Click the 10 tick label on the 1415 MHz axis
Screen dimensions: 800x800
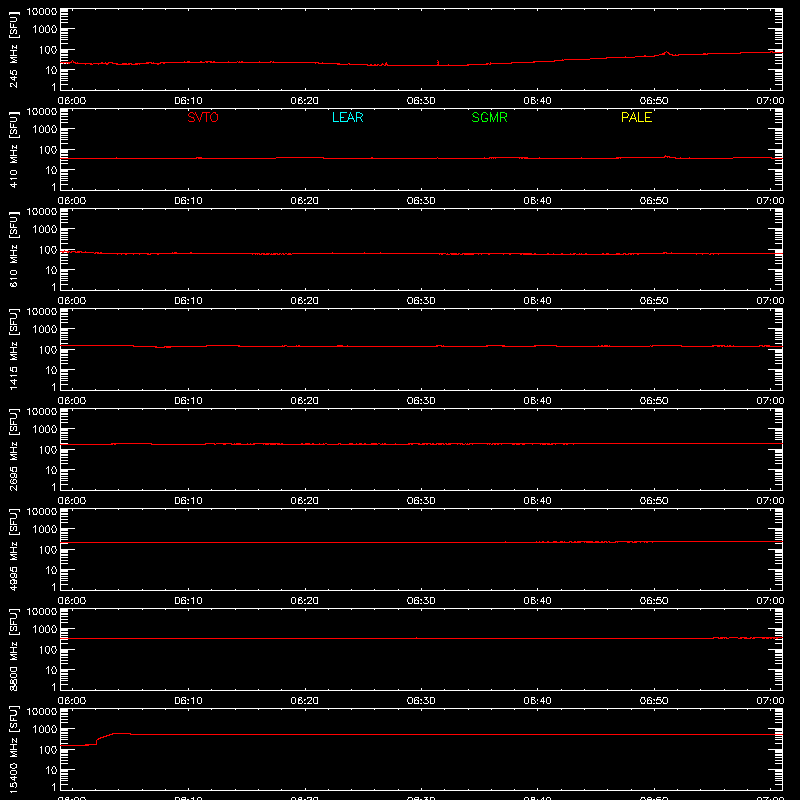[51, 370]
